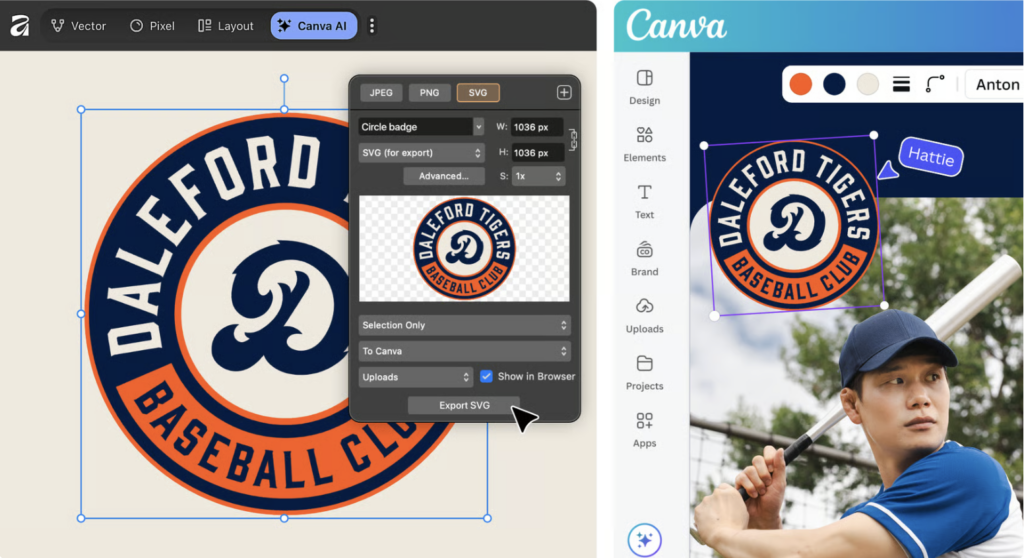Toggle the width-height aspect ratio lock
The height and width of the screenshot is (558, 1024).
tap(573, 140)
